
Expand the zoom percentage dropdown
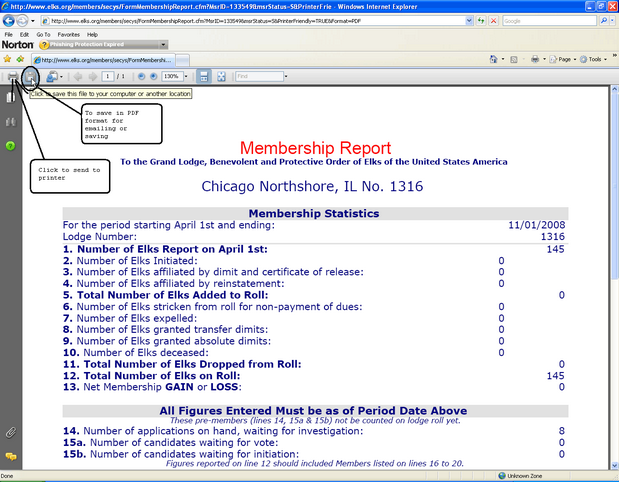(186, 77)
